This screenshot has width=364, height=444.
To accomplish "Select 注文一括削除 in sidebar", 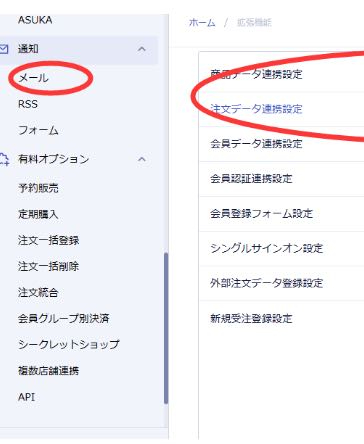I will pyautogui.click(x=48, y=266).
